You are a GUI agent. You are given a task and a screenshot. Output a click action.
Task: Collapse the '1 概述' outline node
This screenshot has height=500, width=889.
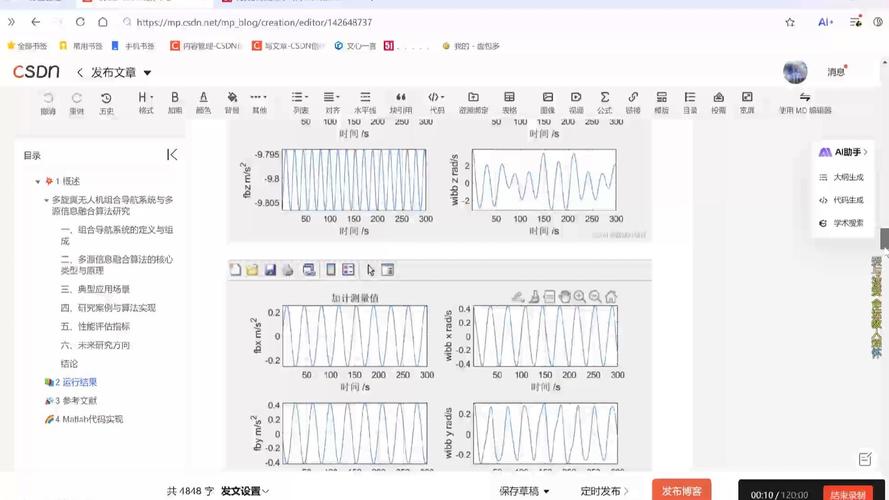pyautogui.click(x=37, y=182)
